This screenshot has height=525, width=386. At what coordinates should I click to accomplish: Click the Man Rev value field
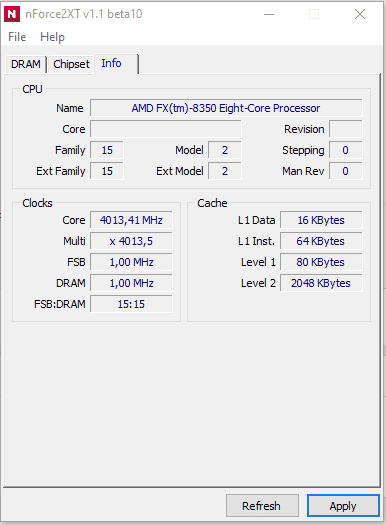click(345, 171)
